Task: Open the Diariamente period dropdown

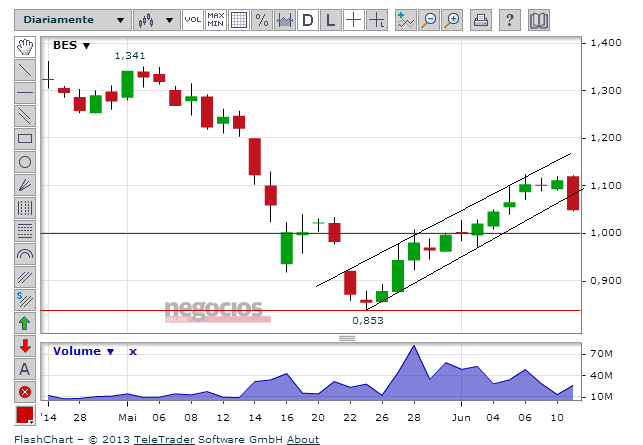Action: [73, 20]
